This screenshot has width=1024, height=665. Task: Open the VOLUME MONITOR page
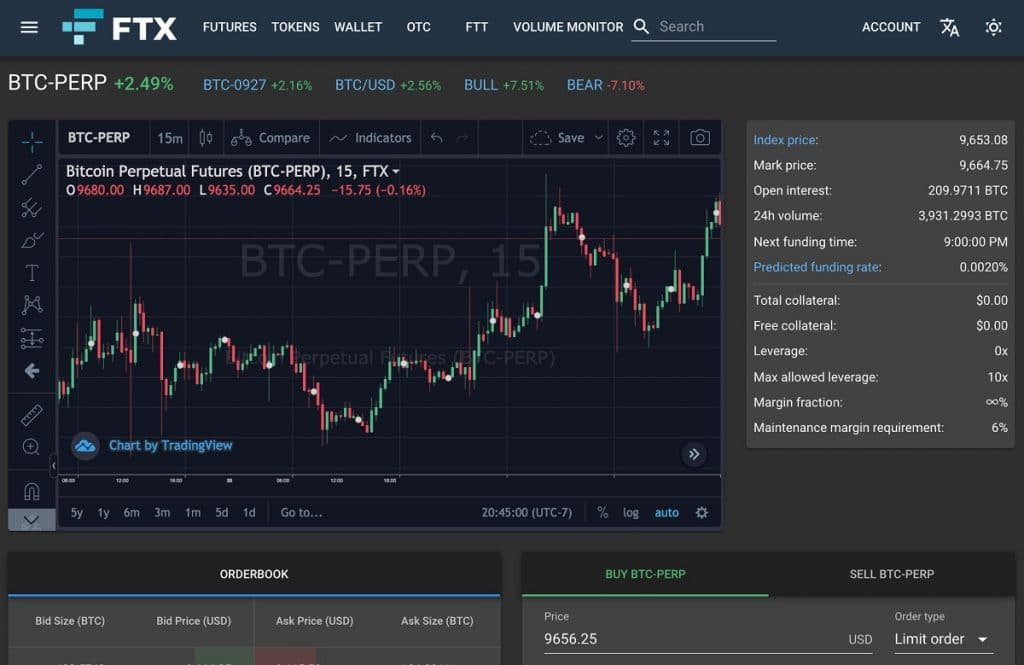[x=568, y=27]
